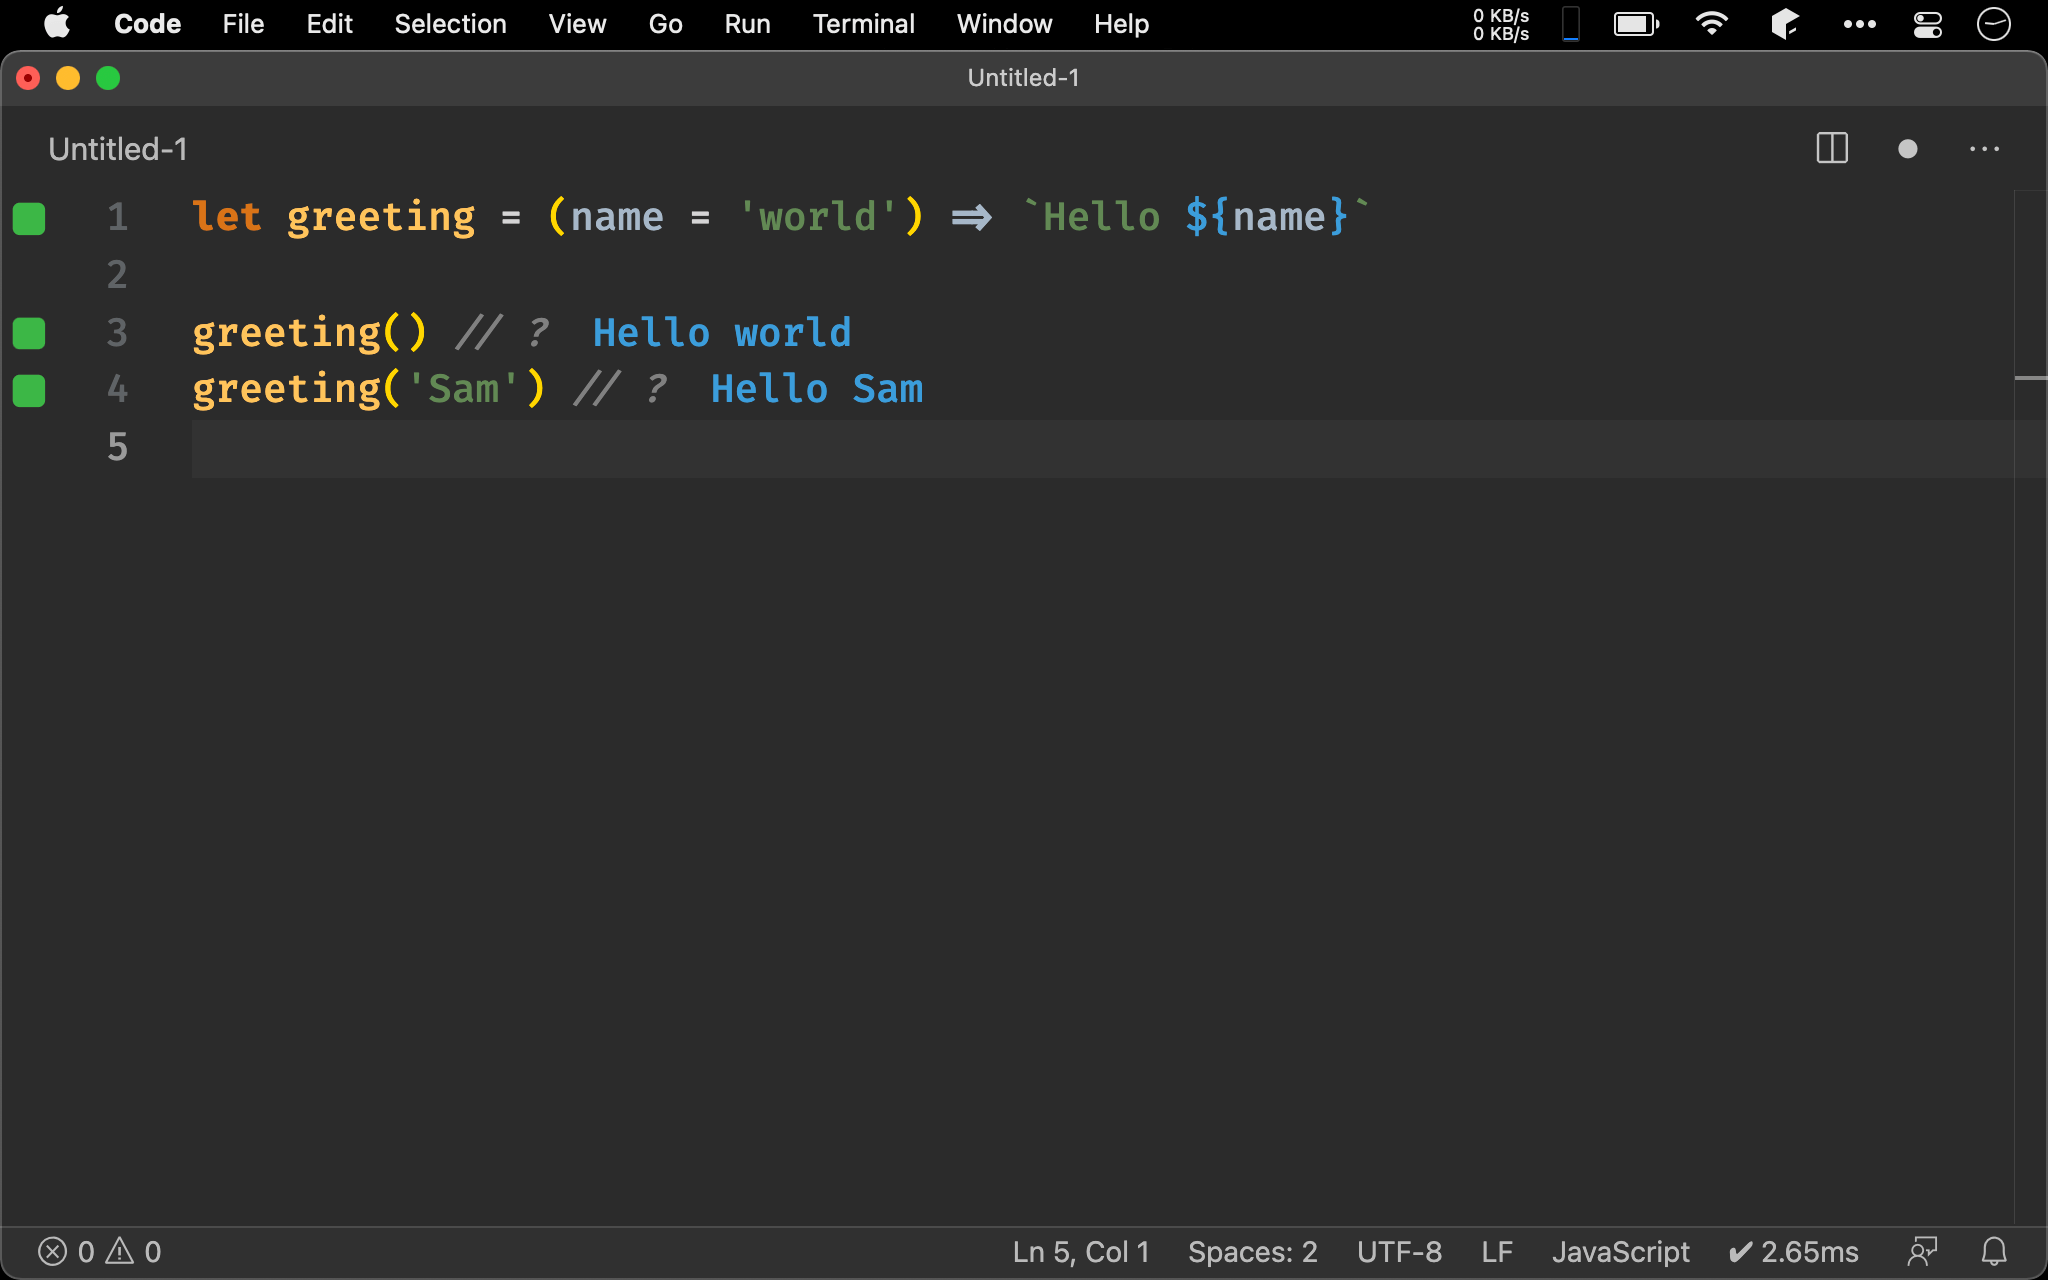The height and width of the screenshot is (1280, 2048).
Task: Click the LF end-of-line button
Action: point(1496,1251)
